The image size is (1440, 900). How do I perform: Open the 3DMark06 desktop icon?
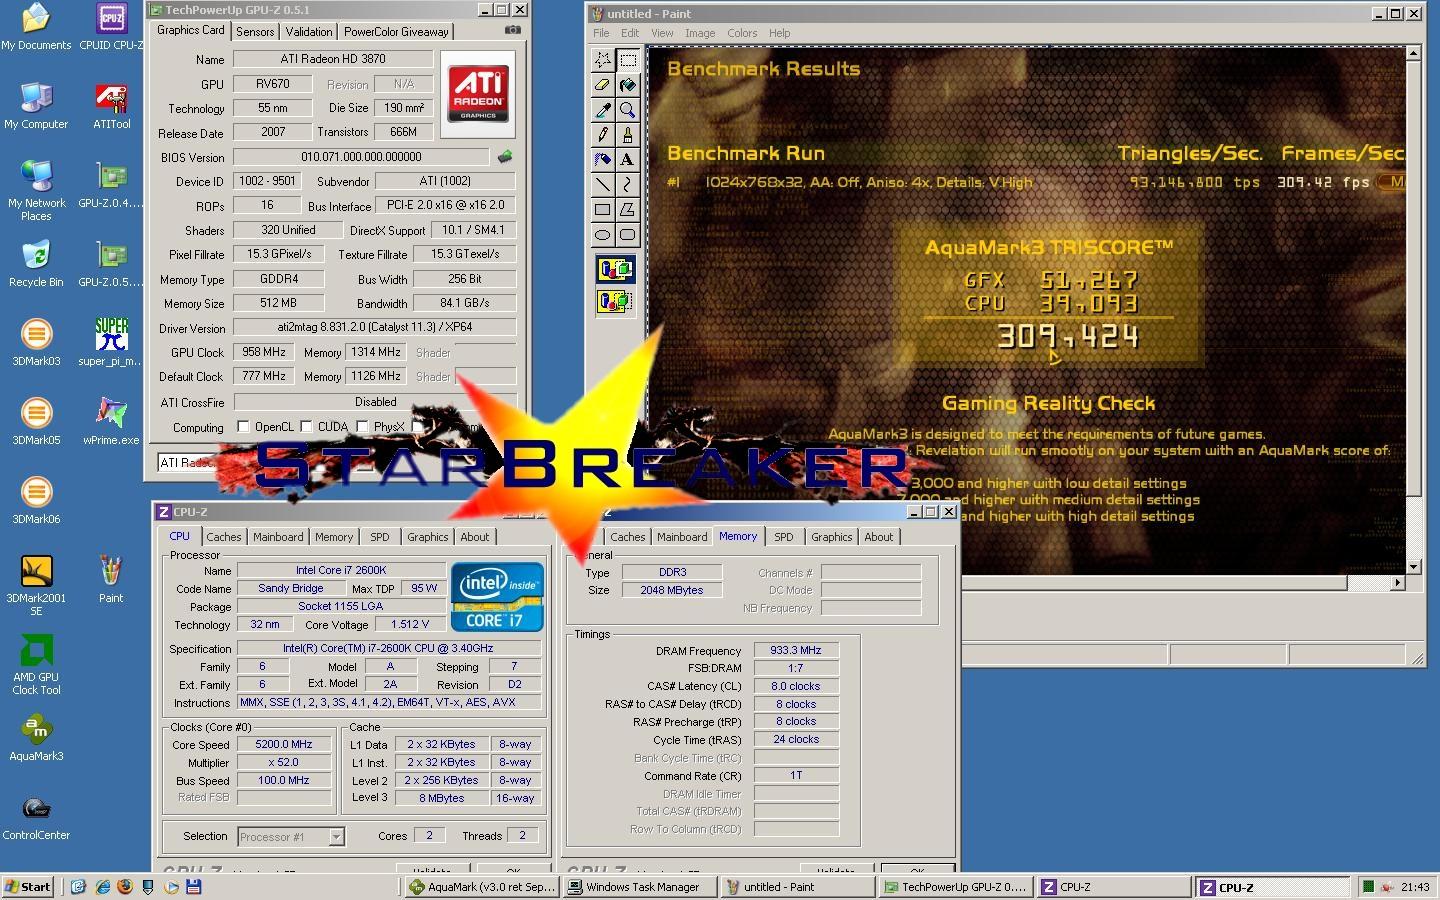36,501
